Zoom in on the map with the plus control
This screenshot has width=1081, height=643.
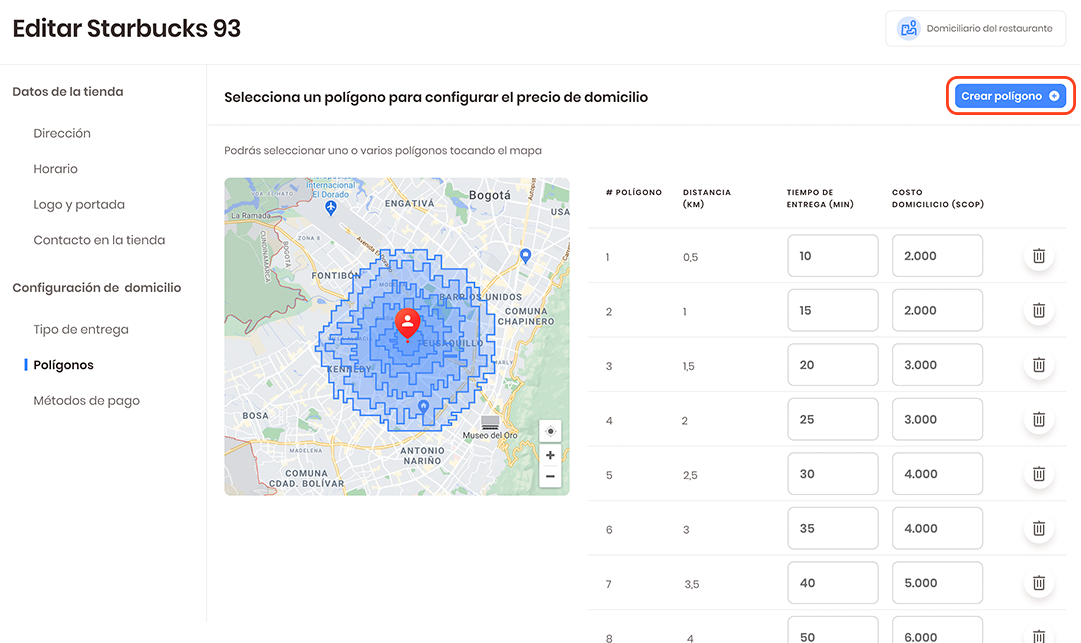coord(550,454)
